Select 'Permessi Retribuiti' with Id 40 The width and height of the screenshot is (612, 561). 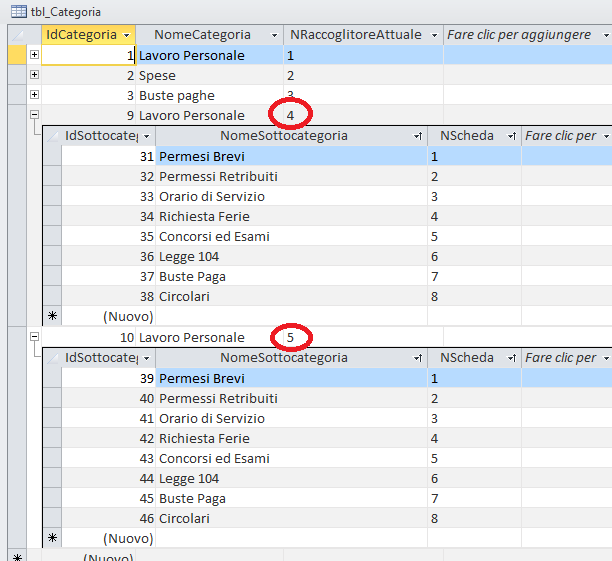point(292,398)
